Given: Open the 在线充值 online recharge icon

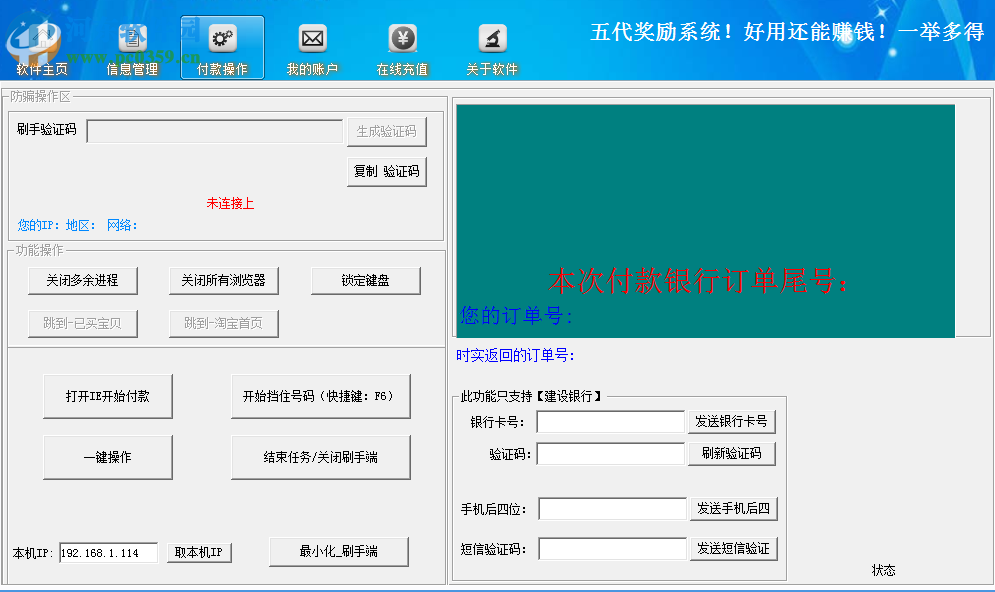Looking at the screenshot, I should [401, 47].
